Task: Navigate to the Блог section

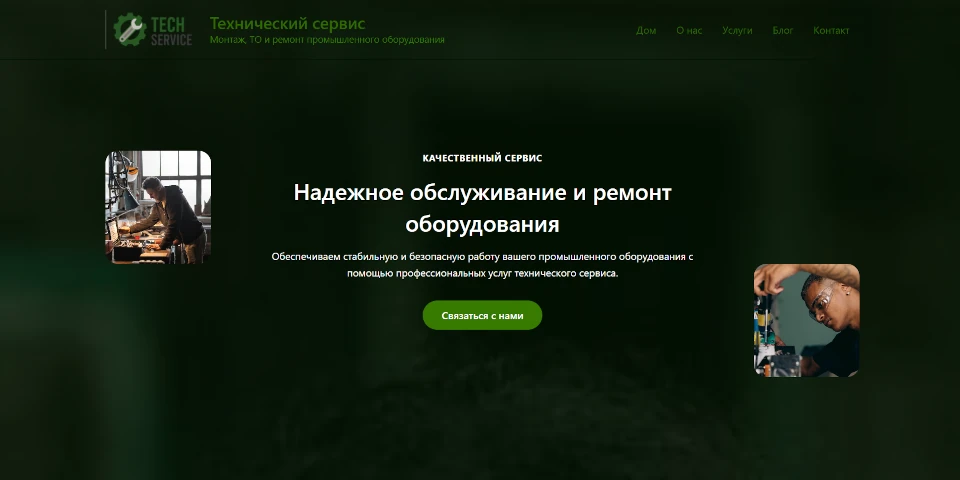Action: 782,30
